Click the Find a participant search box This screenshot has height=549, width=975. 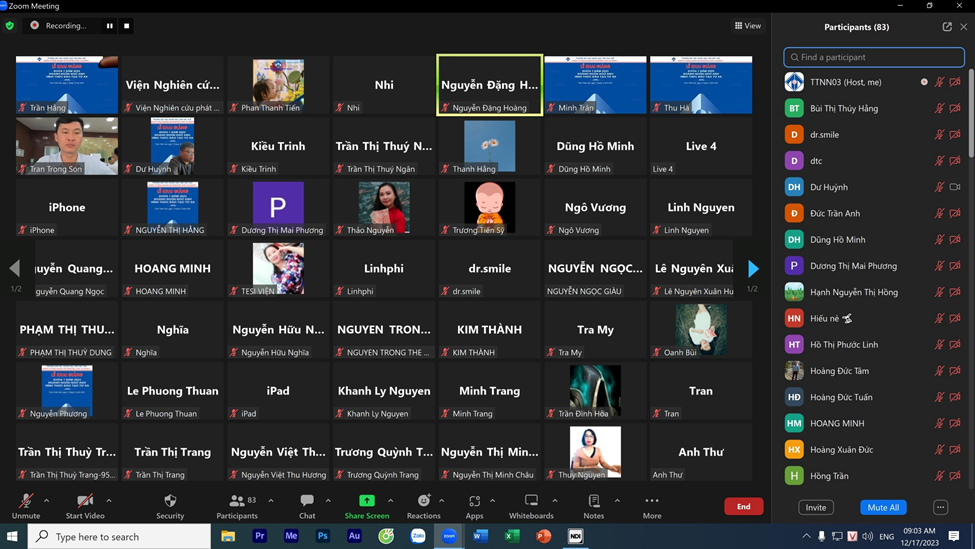874,57
